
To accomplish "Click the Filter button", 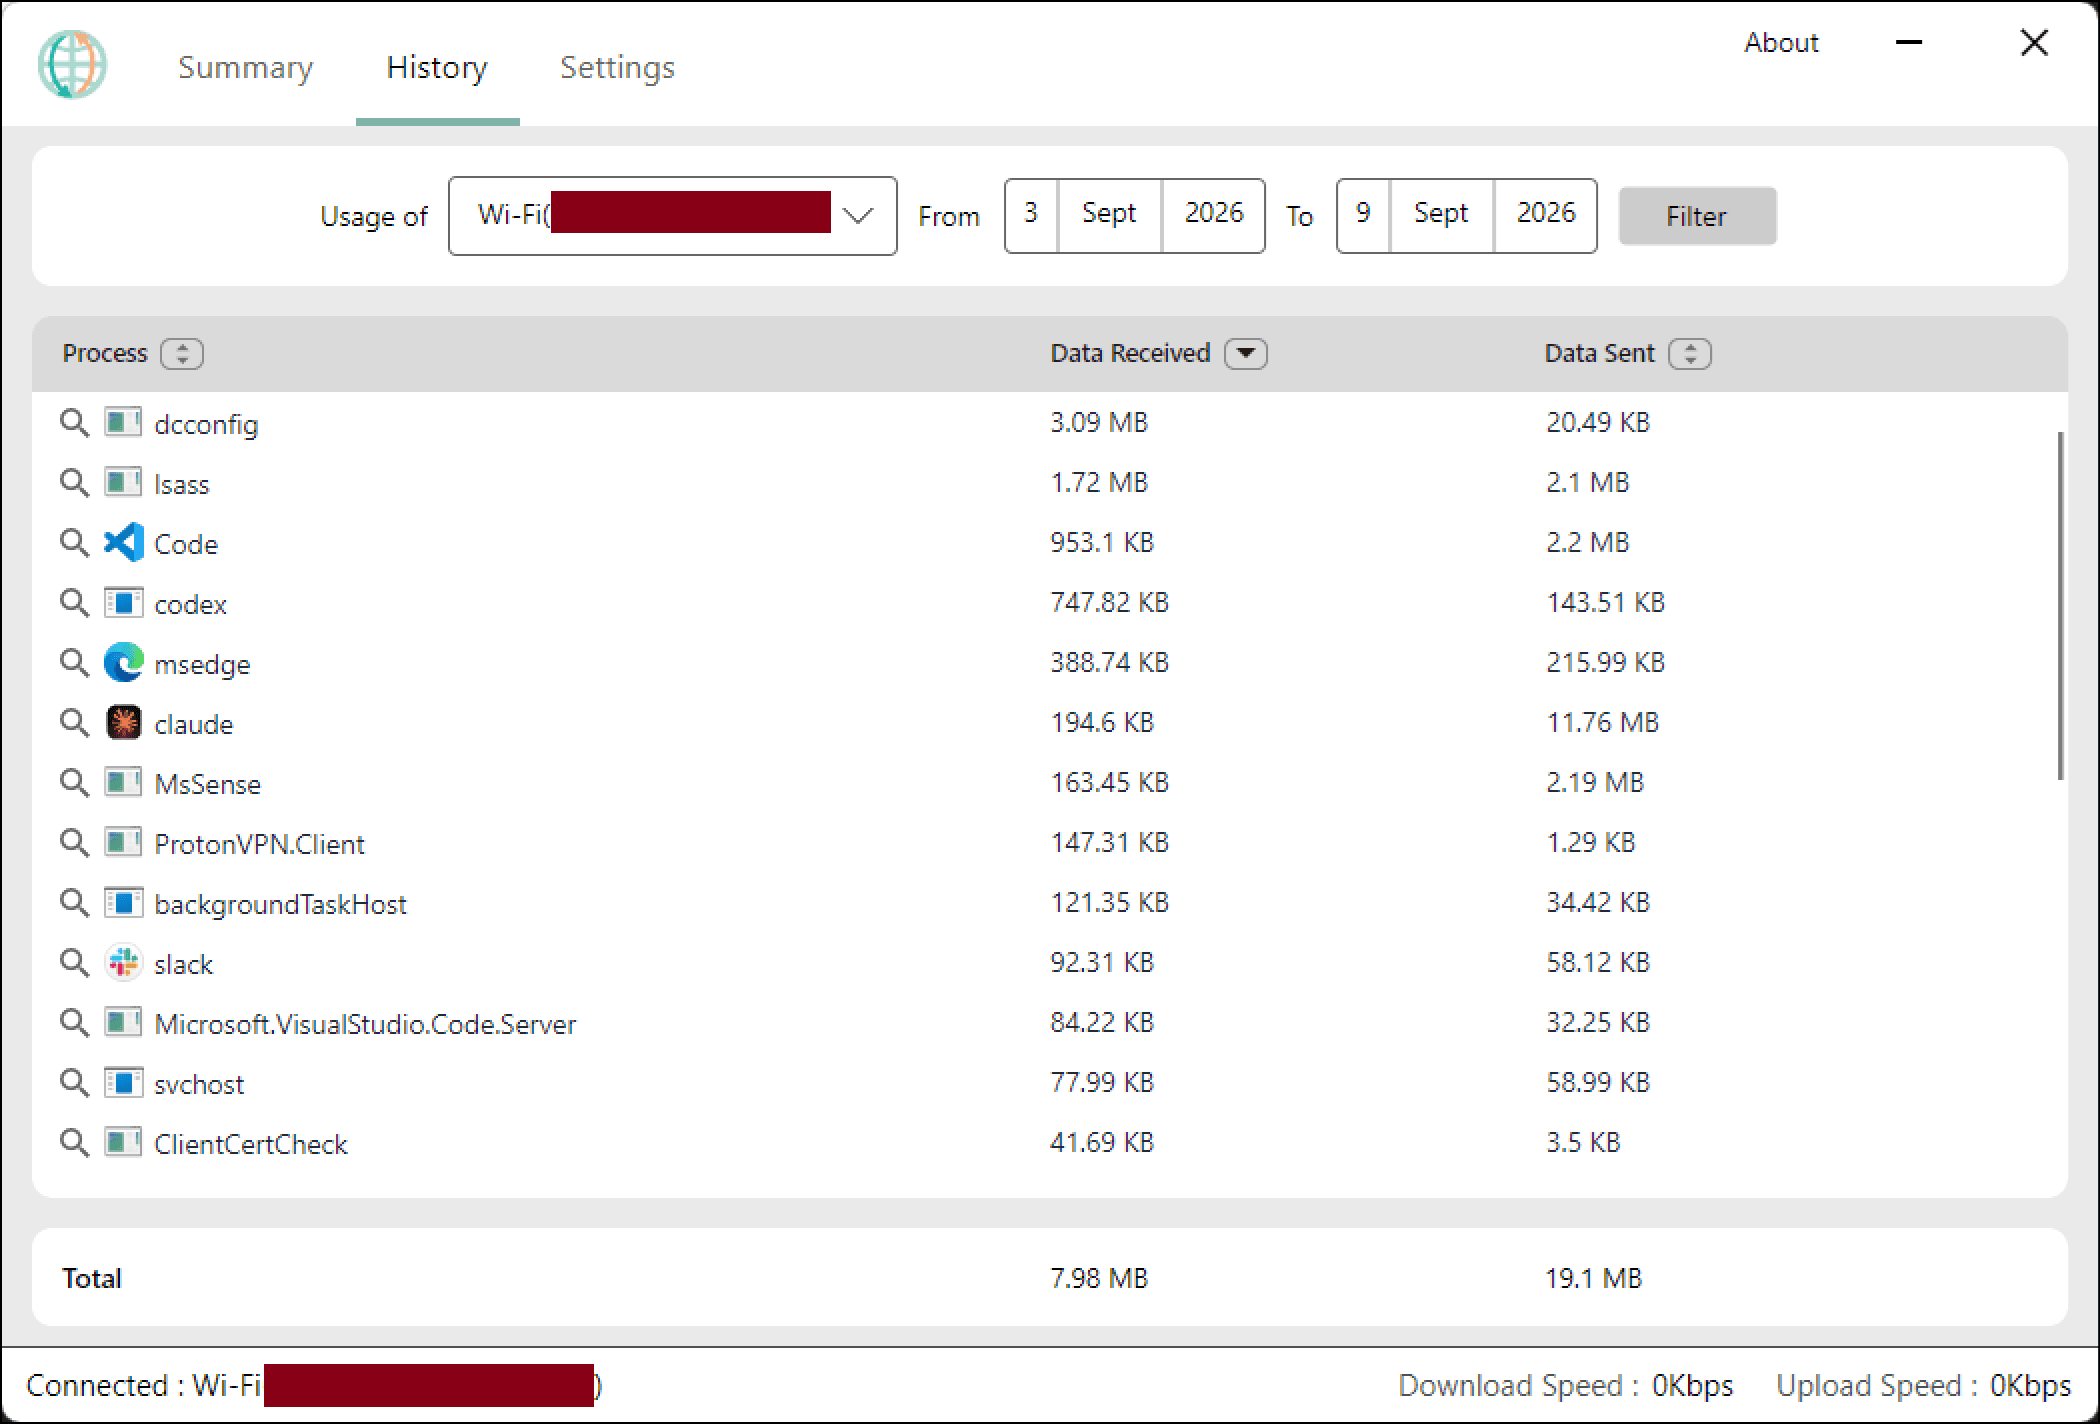I will coord(1697,216).
